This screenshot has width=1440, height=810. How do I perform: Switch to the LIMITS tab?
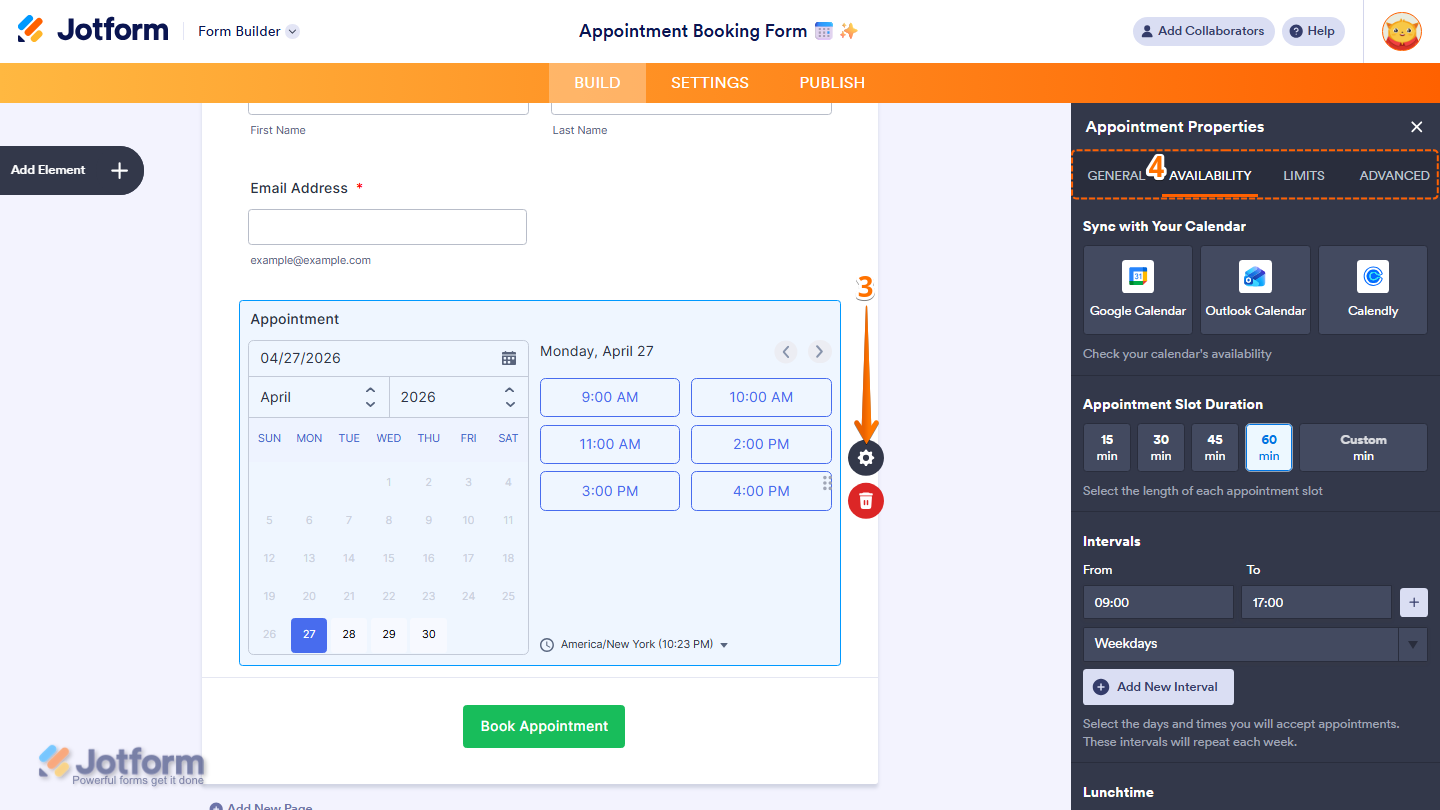[x=1303, y=175]
